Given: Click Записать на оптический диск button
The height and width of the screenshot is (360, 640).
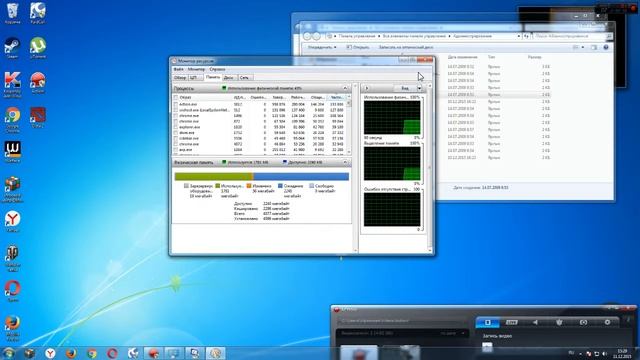Looking at the screenshot, I should pyautogui.click(x=406, y=47).
